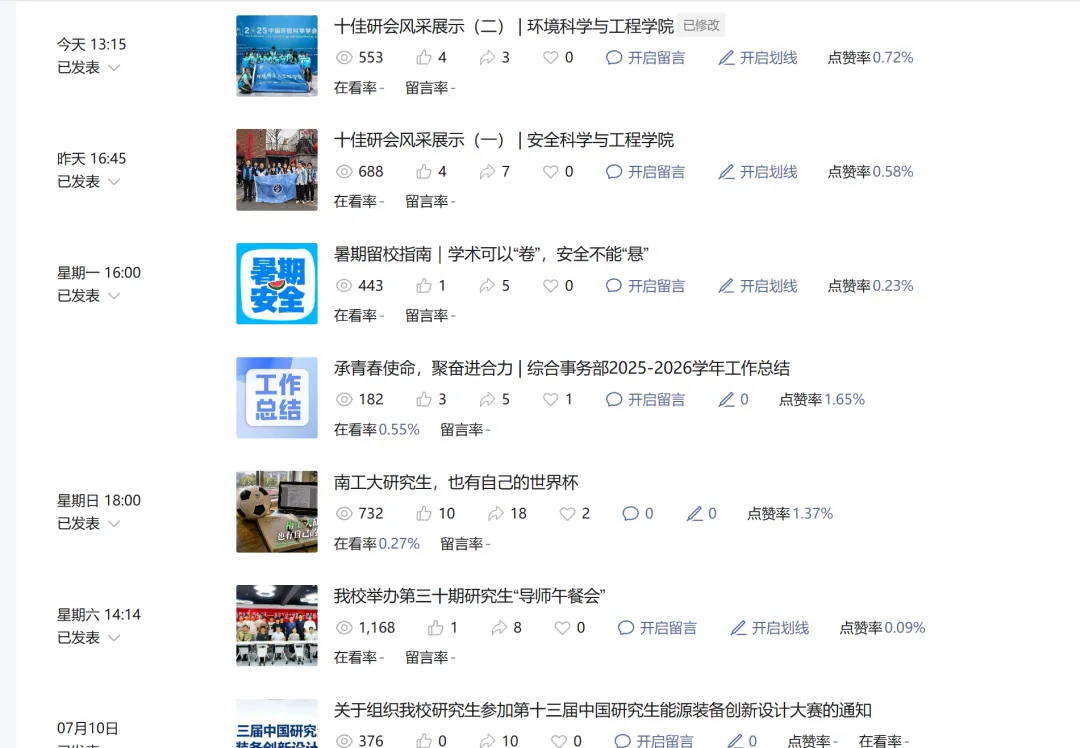
Task: Open article 关于组织我校研究生参加能源装备创新设计大赛的通知
Action: [603, 710]
